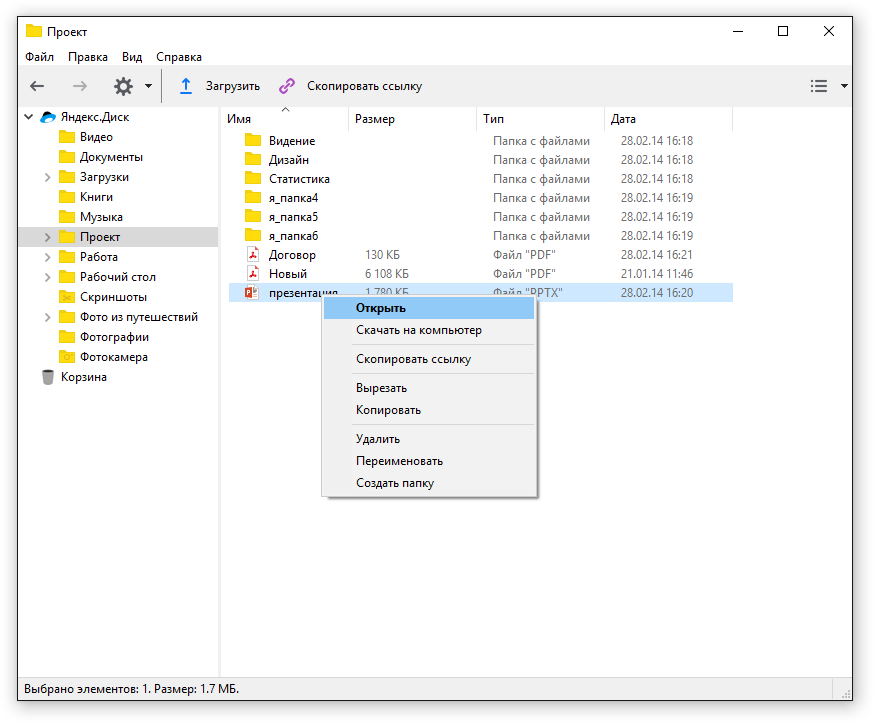Click Скопировать ссылку in the toolbar

[351, 86]
